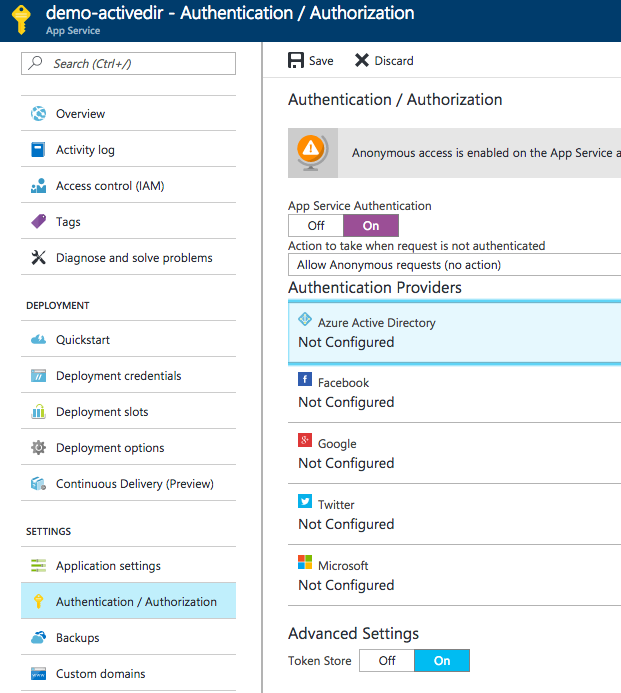
Task: Switch Token Store to On
Action: (442, 660)
